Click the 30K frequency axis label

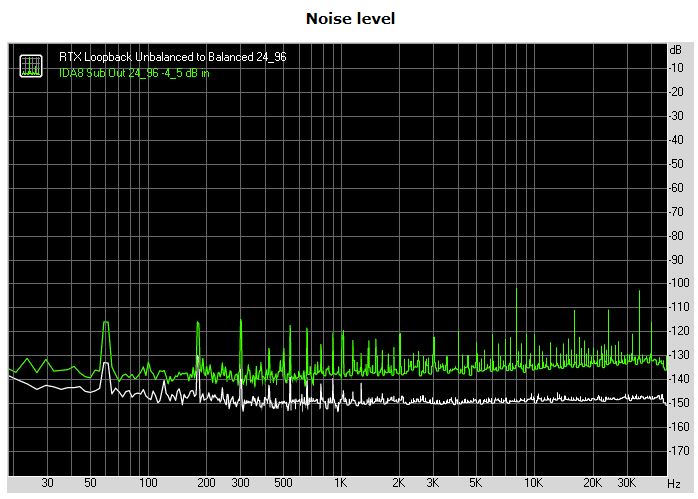click(x=627, y=483)
